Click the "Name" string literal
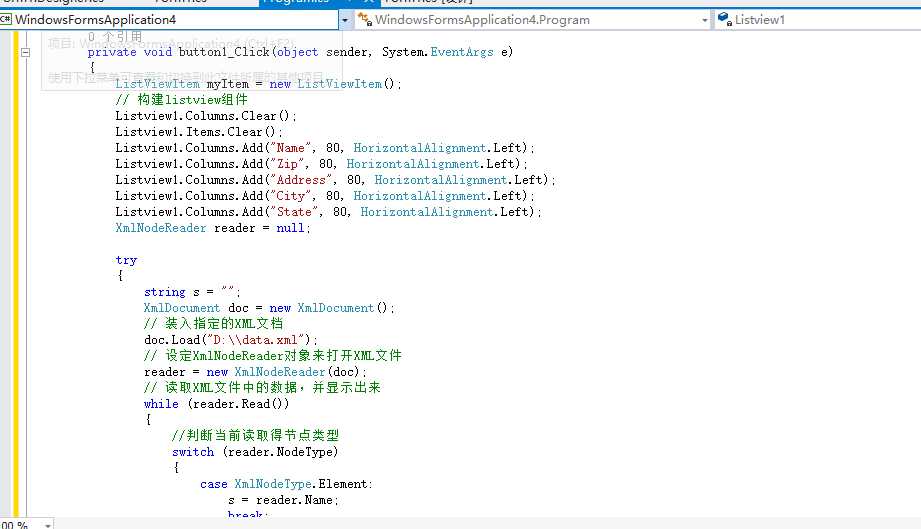This screenshot has width=921, height=529. (x=290, y=148)
